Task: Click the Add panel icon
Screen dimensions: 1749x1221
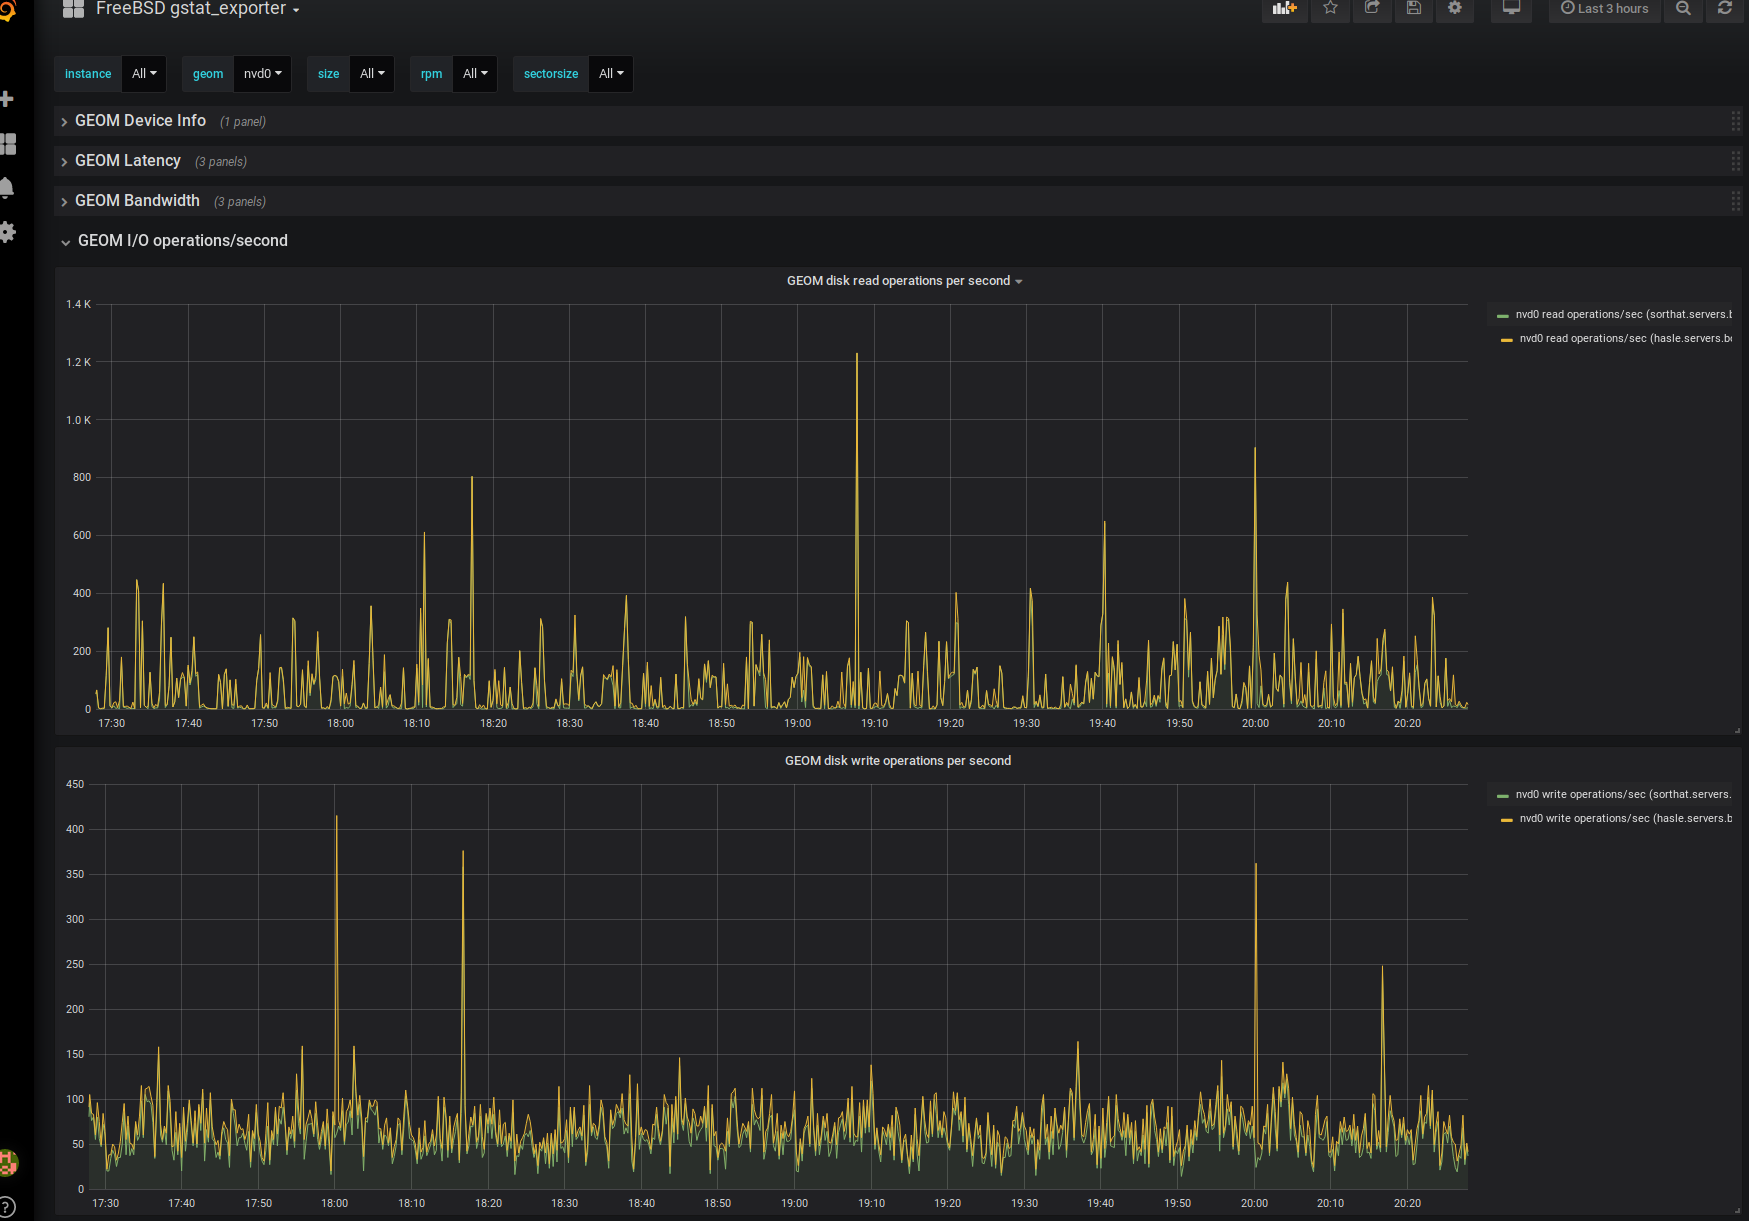Action: click(1284, 9)
